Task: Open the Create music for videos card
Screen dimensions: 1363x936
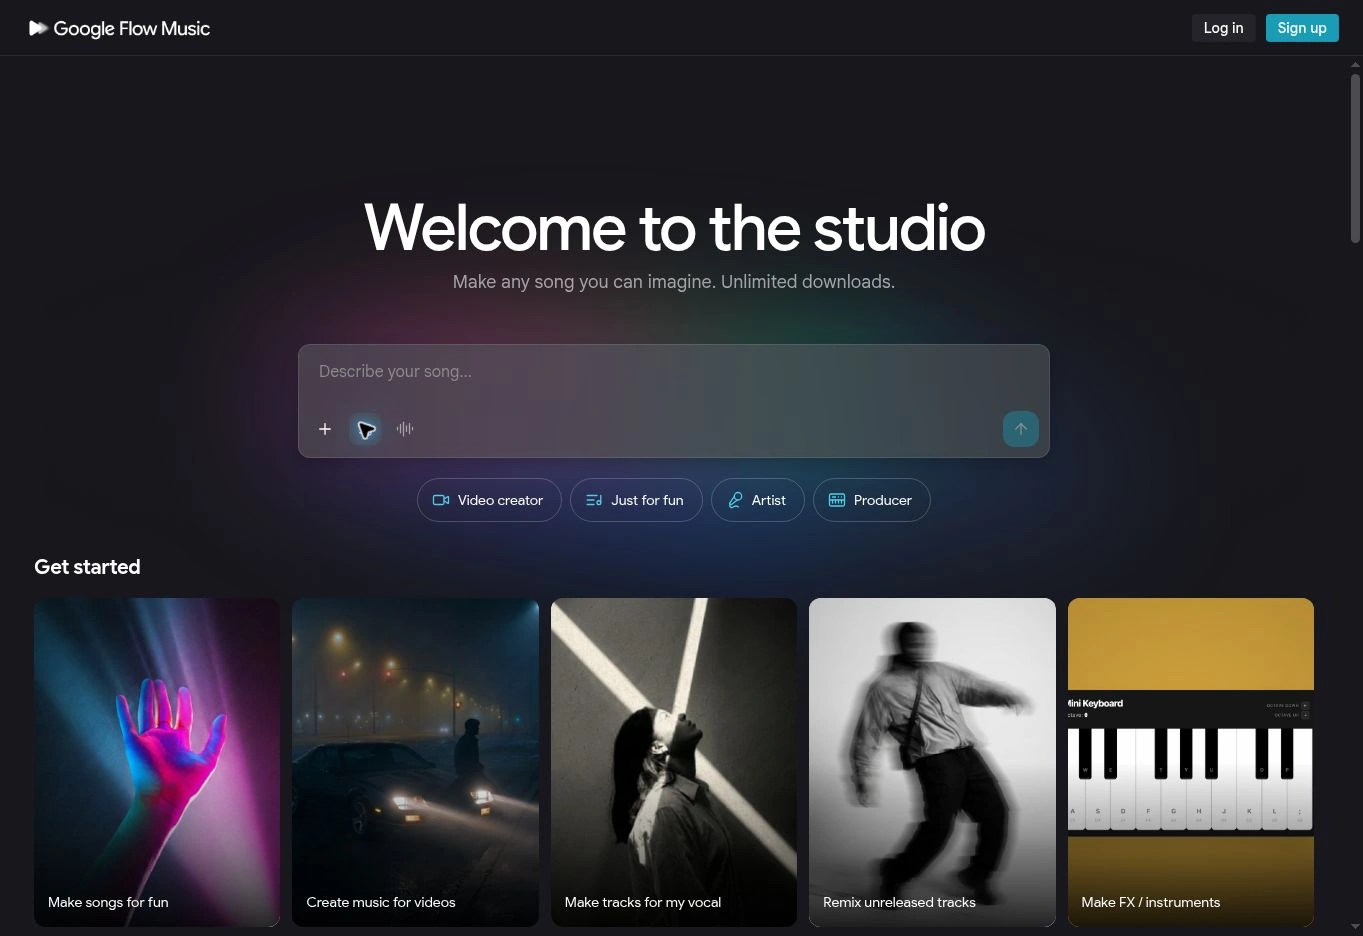Action: click(415, 762)
